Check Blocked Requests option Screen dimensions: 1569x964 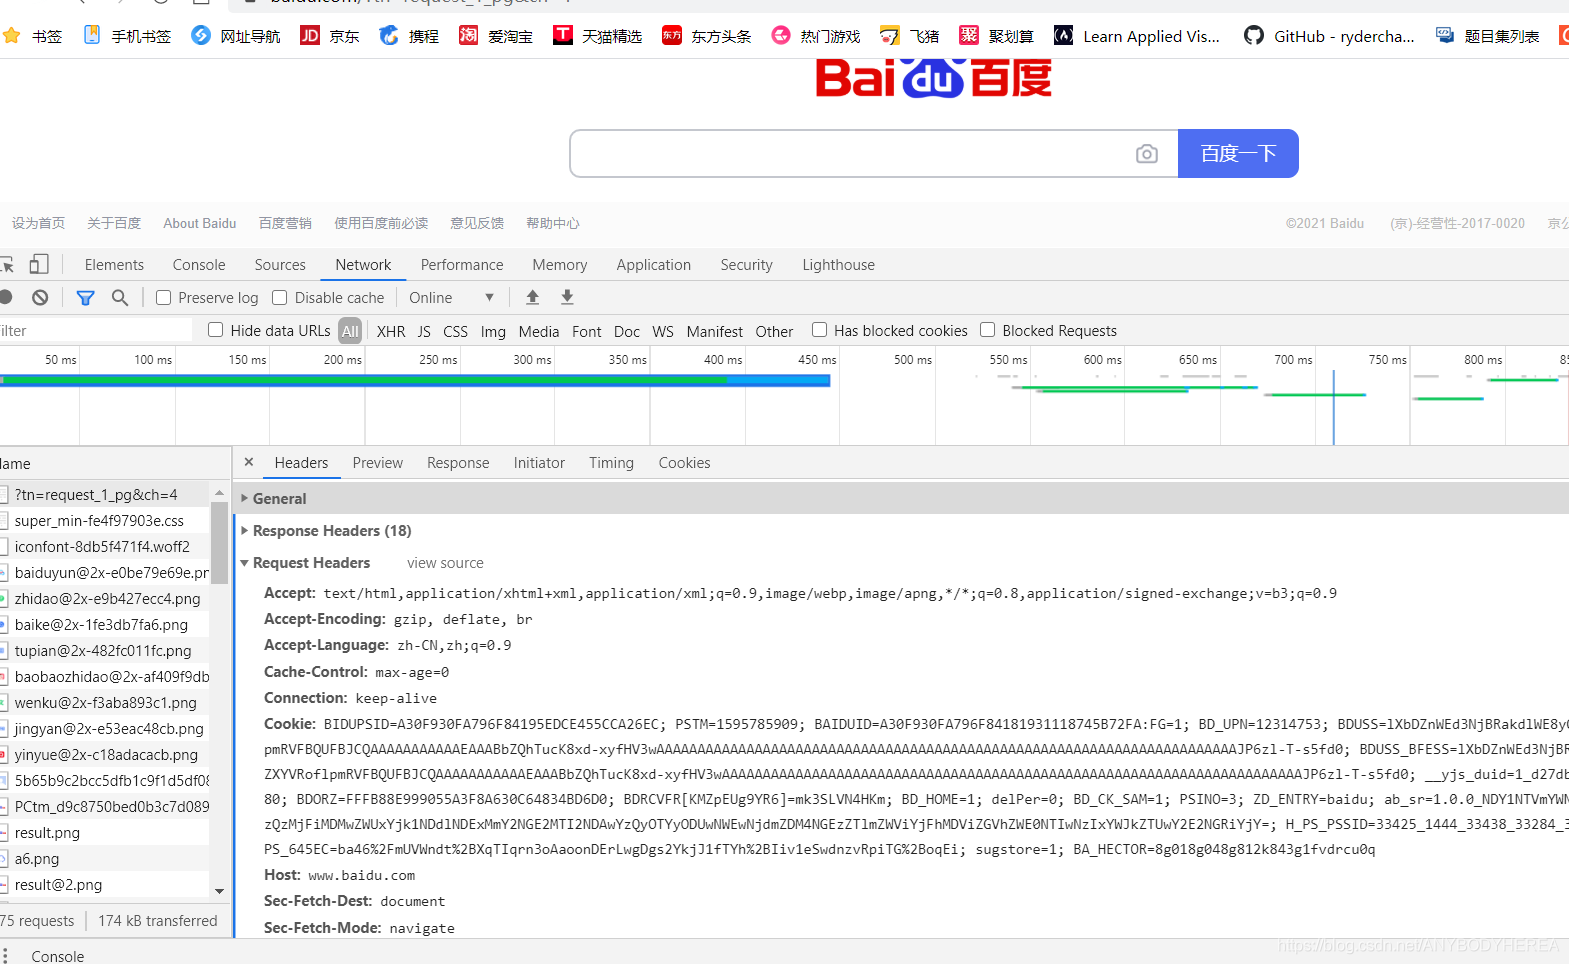[x=987, y=330]
